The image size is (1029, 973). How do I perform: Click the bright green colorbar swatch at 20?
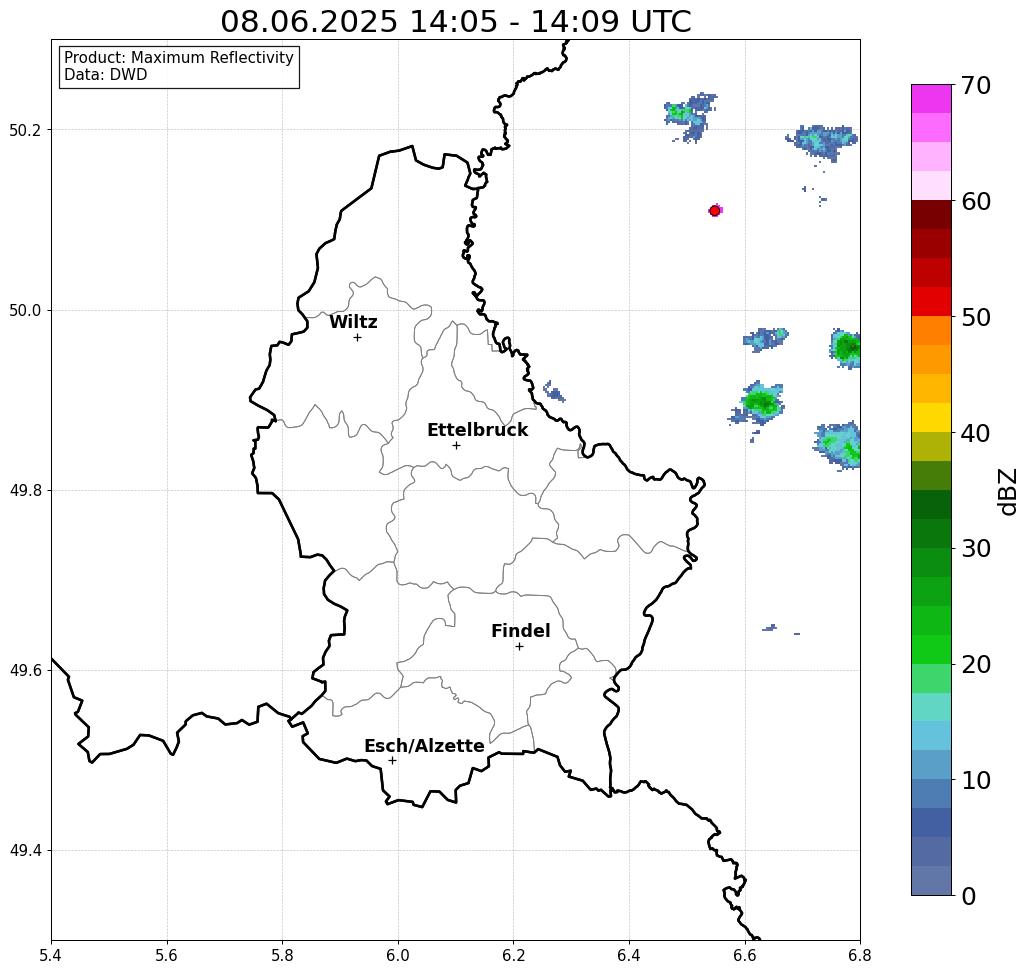coord(931,649)
